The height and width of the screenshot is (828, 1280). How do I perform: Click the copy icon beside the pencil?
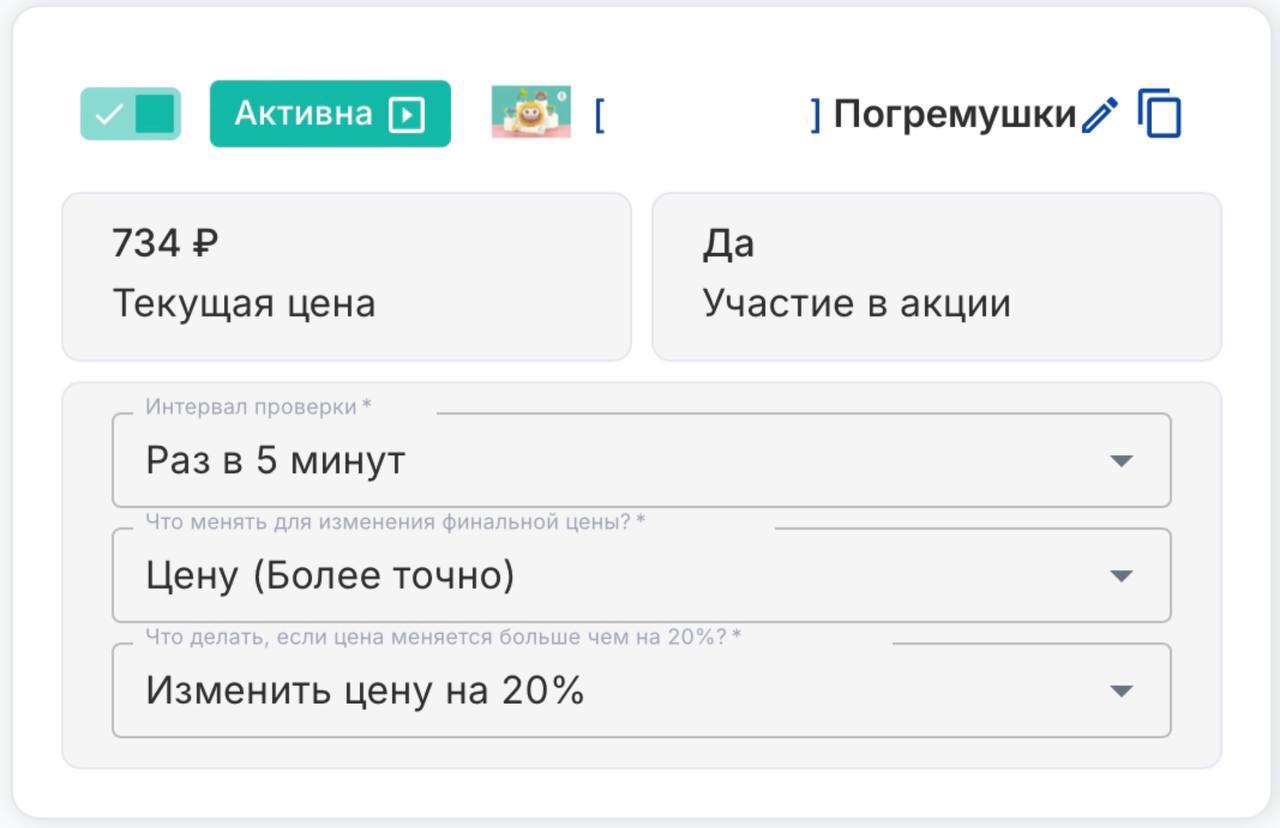point(1160,114)
